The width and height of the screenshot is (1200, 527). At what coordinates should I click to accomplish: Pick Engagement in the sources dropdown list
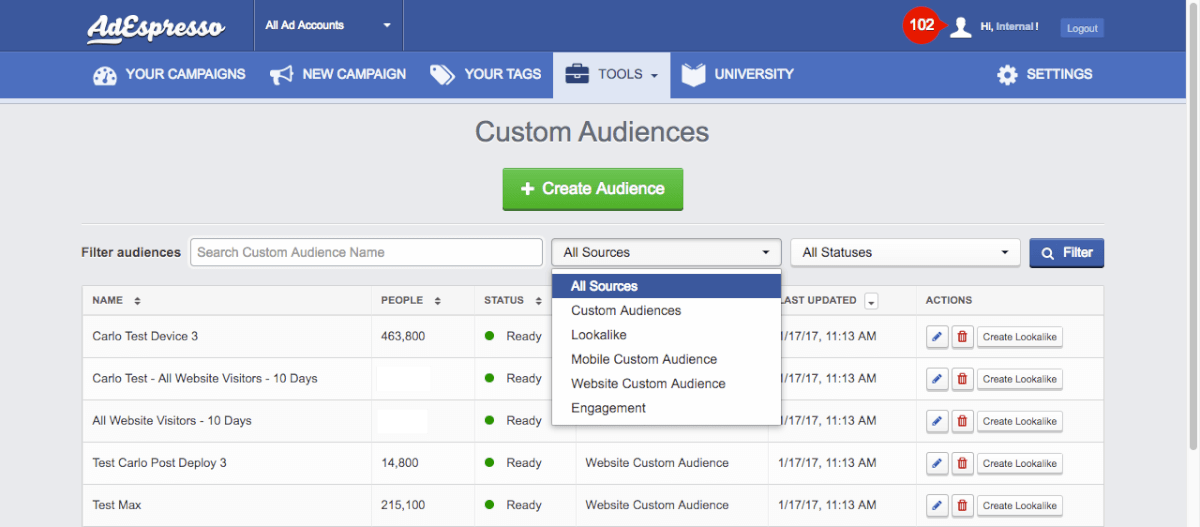tap(608, 408)
